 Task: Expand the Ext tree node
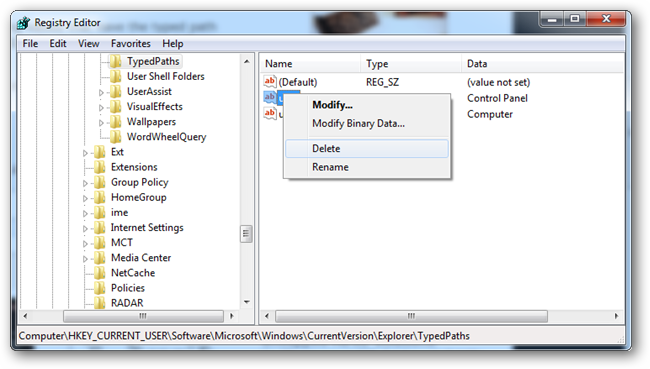(x=85, y=153)
